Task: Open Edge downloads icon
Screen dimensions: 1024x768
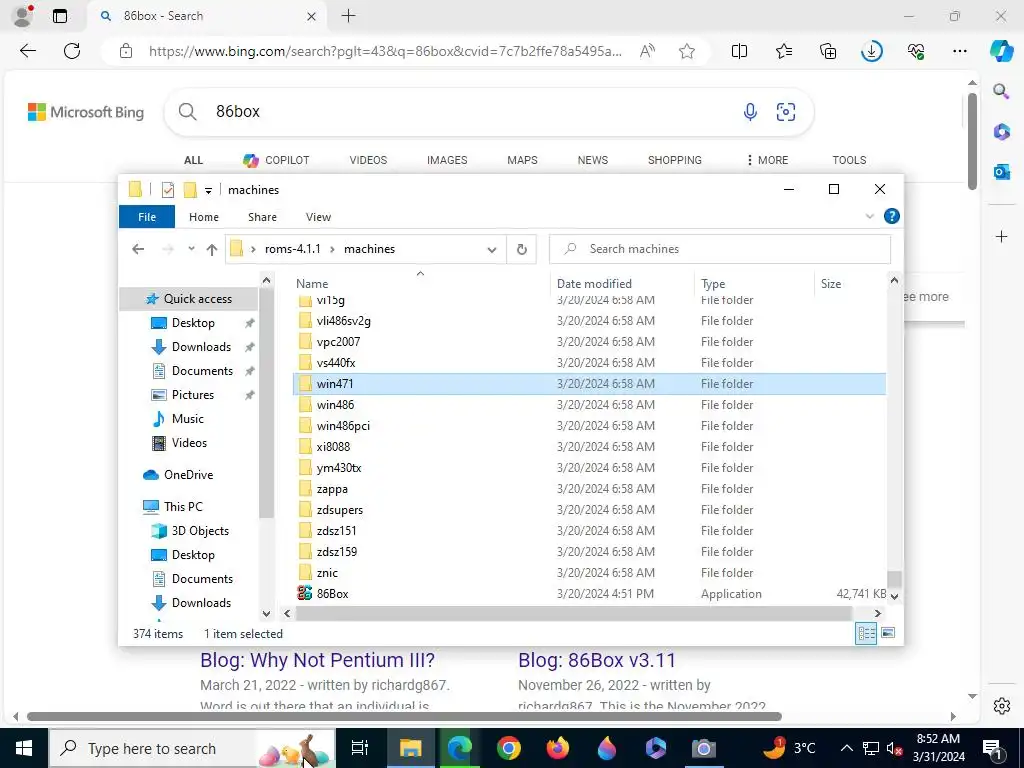Action: 871,51
